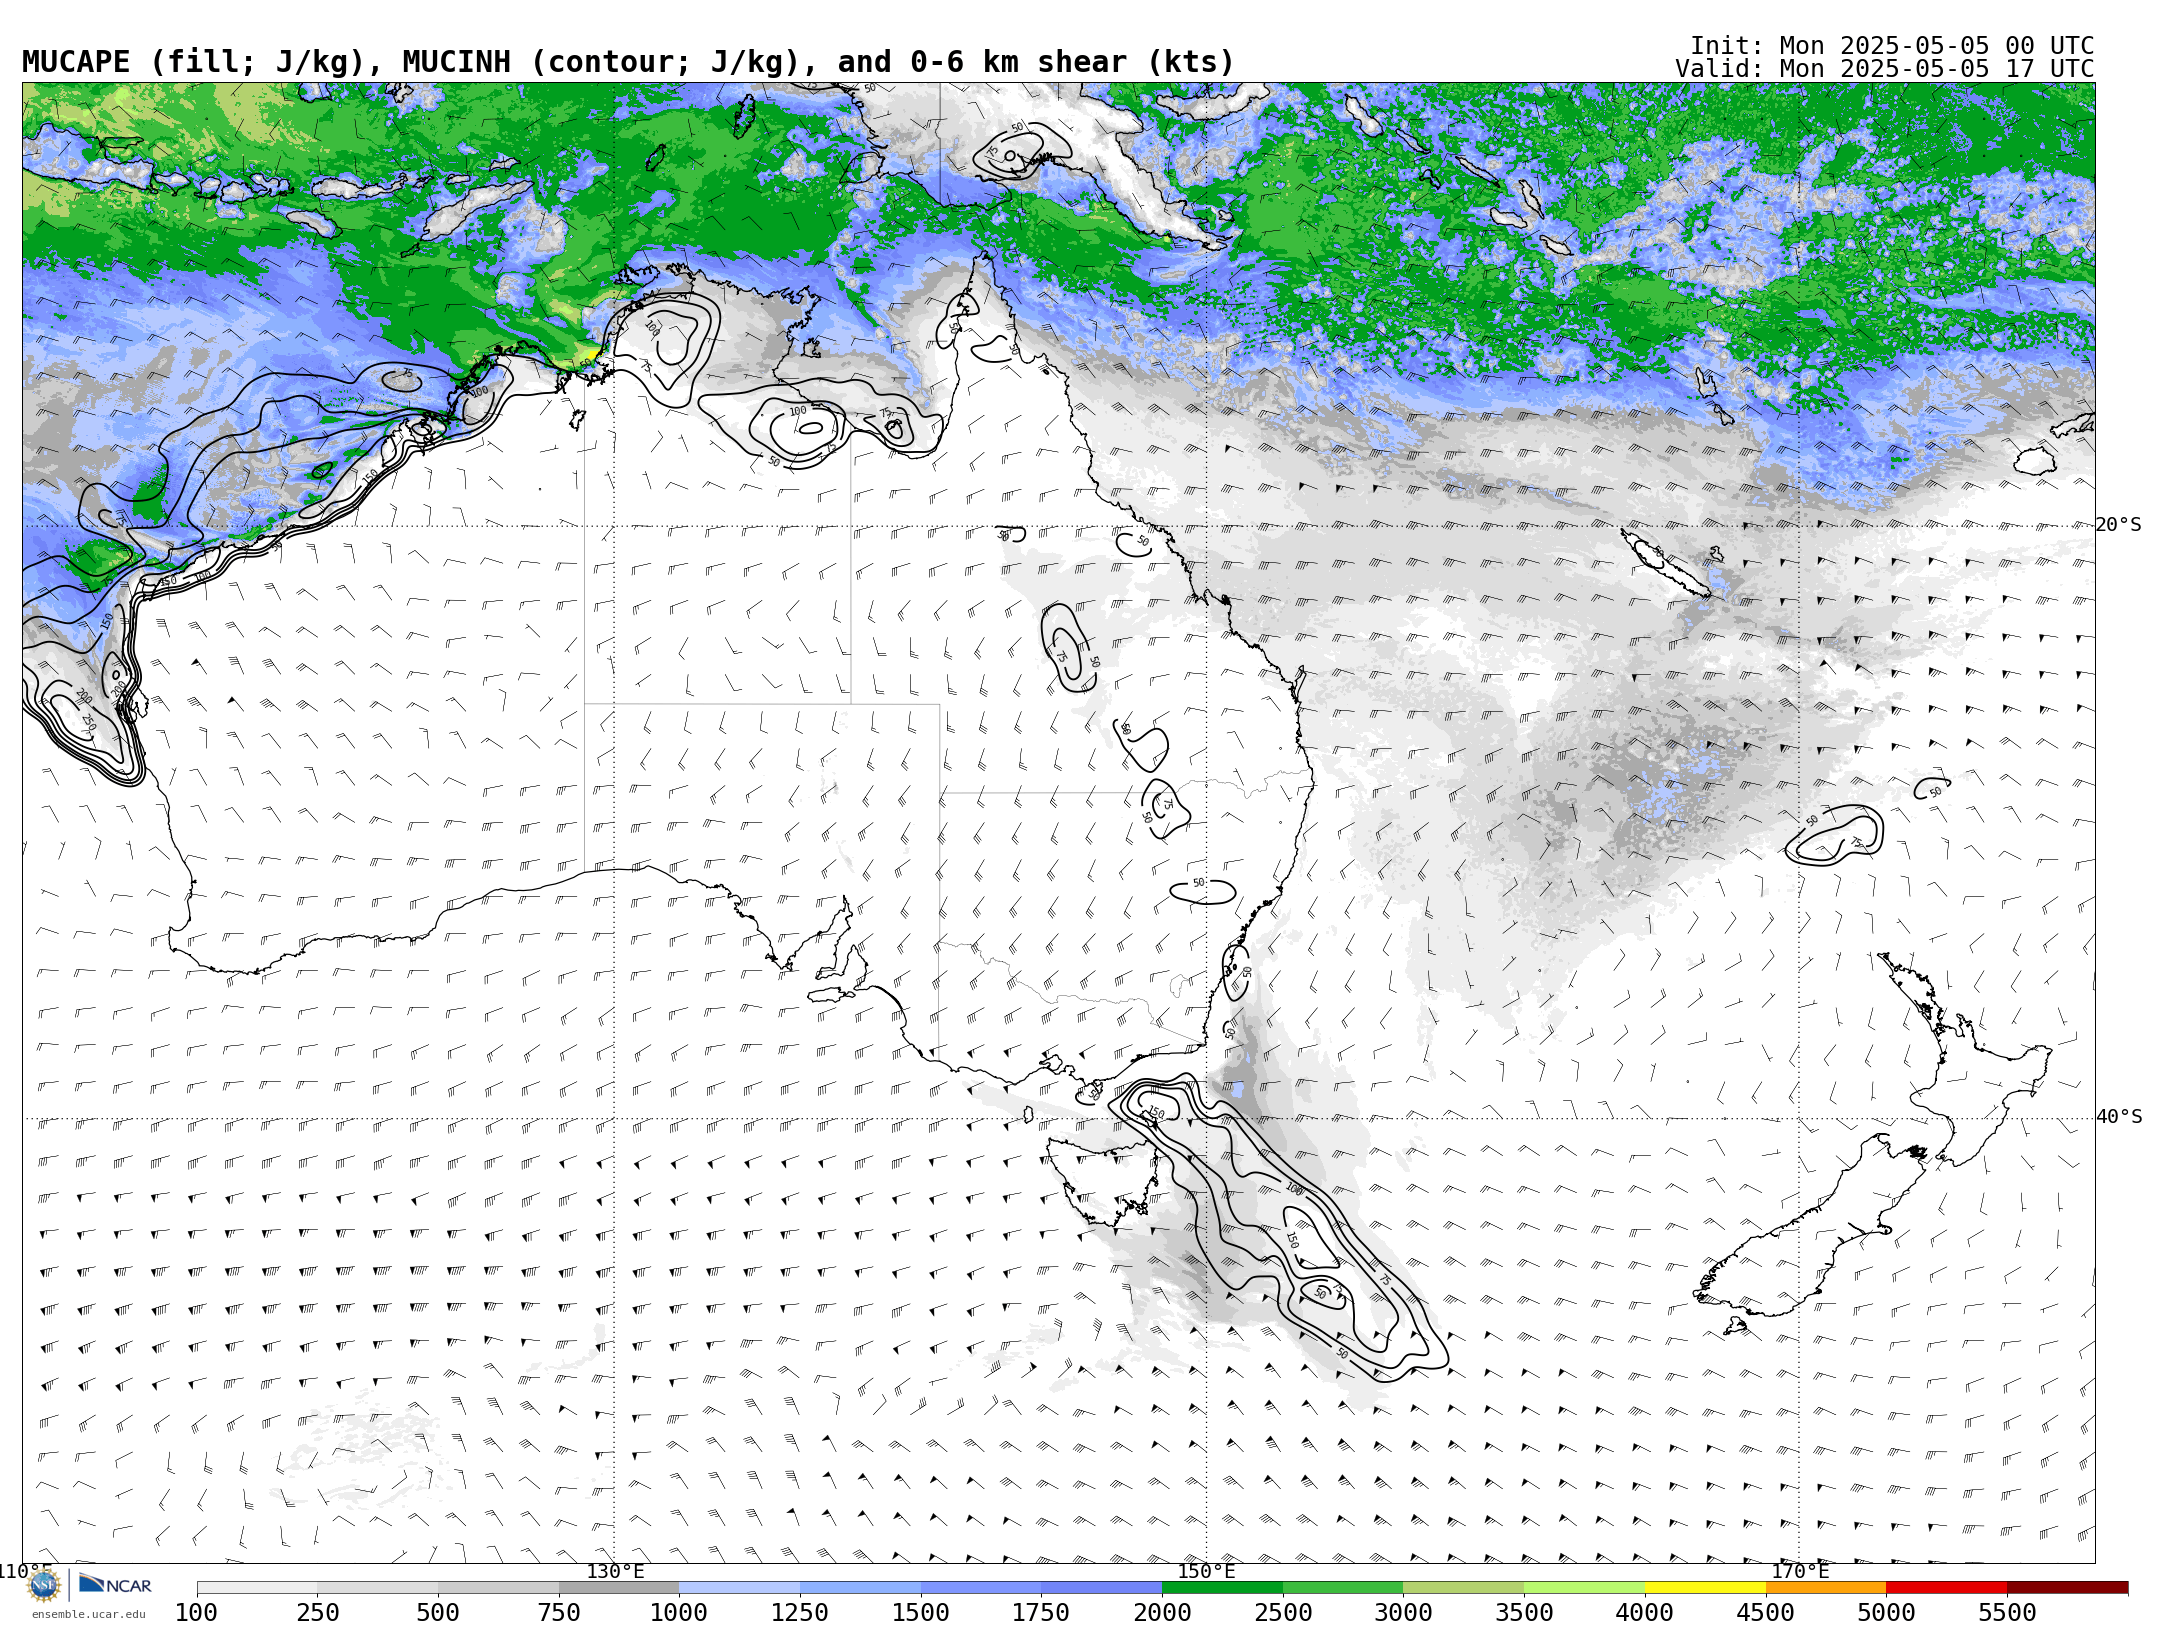Click the Valid: Mon 2025-05-05 17 UTC text
Viewport: 2160px width, 1626px height.
(1884, 69)
